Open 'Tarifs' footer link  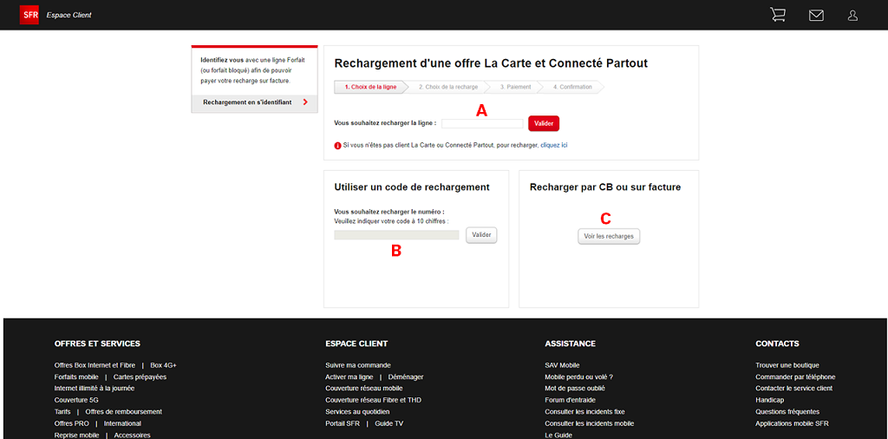click(x=62, y=412)
